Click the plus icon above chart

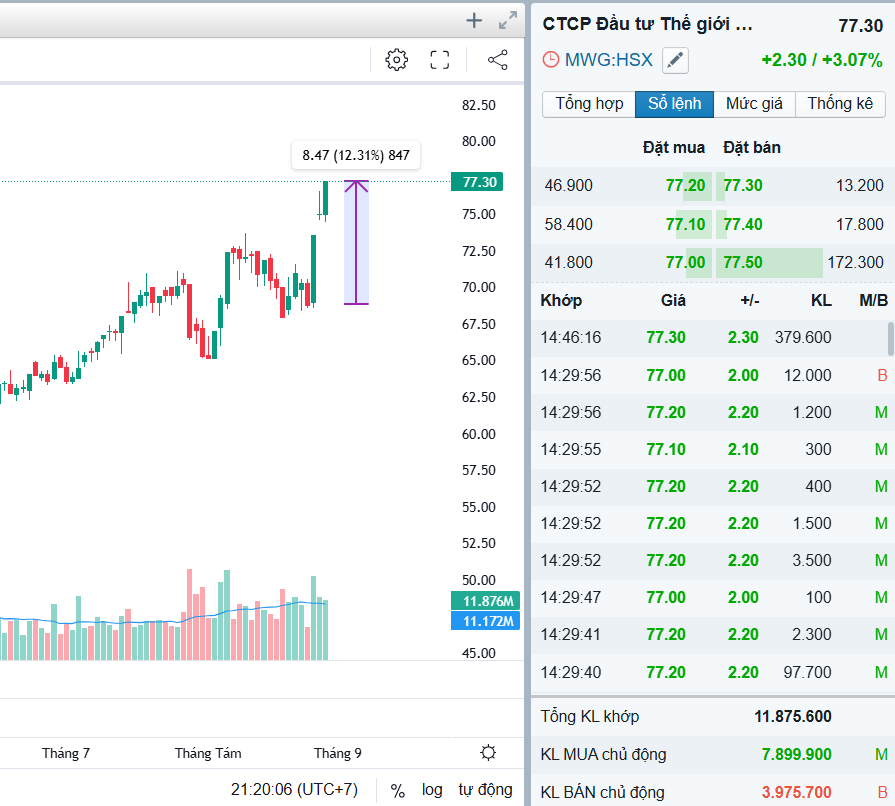click(474, 20)
